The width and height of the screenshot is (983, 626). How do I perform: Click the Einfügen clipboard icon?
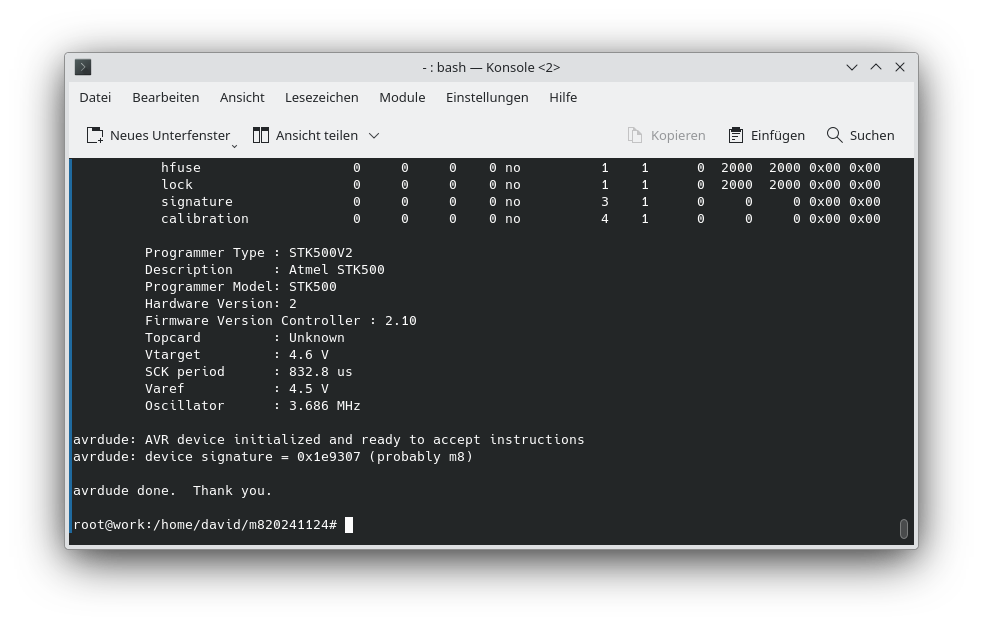click(737, 135)
